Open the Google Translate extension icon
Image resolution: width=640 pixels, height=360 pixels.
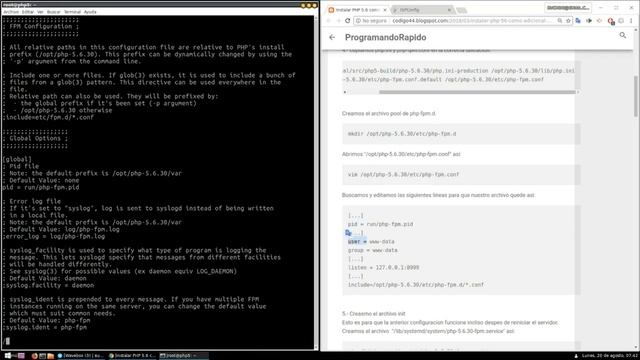pos(578,20)
